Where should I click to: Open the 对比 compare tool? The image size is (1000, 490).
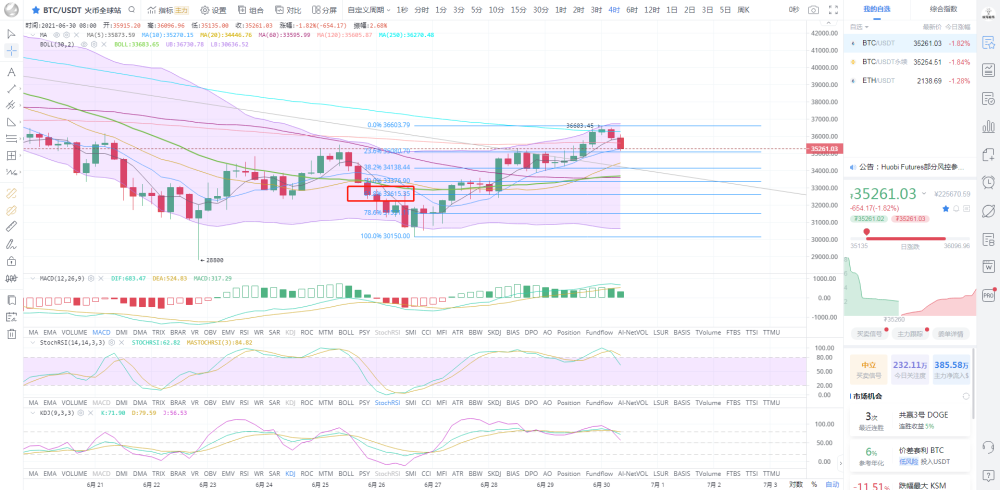click(289, 10)
